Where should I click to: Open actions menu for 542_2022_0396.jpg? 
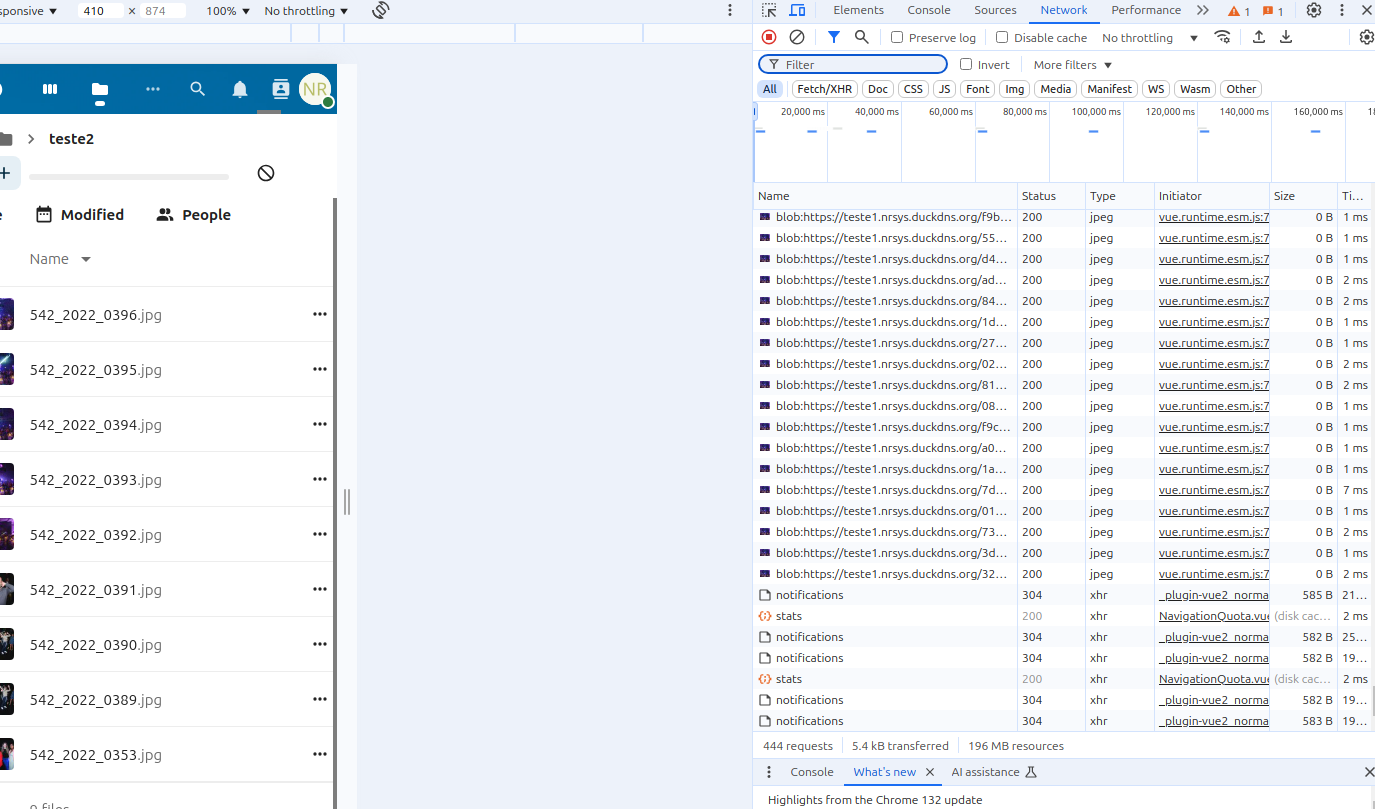tap(320, 314)
